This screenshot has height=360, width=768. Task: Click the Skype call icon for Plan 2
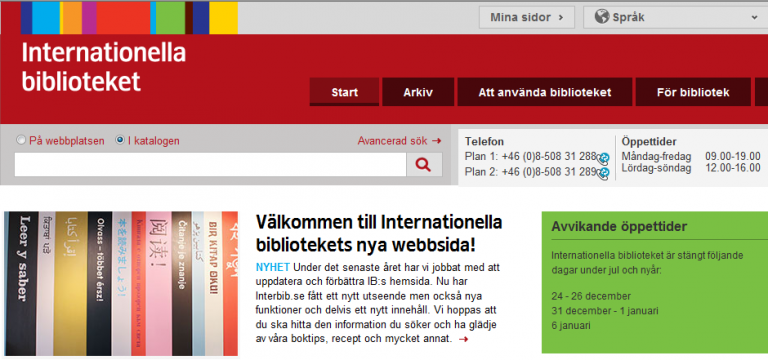coord(603,173)
